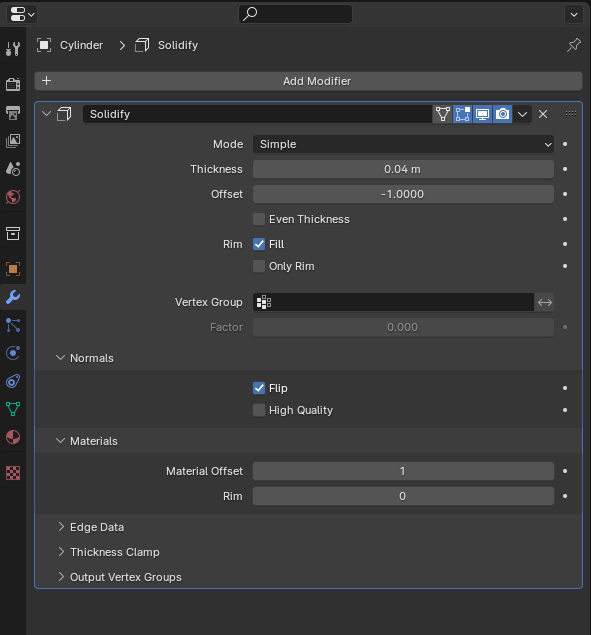Screen dimensions: 591x635
Task: Open the Modifiers wrench tab
Action: 13,297
